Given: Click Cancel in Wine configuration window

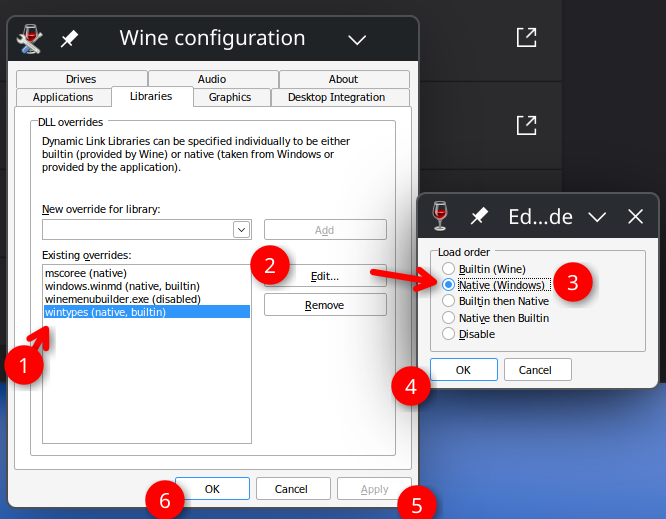Looking at the screenshot, I should point(293,489).
